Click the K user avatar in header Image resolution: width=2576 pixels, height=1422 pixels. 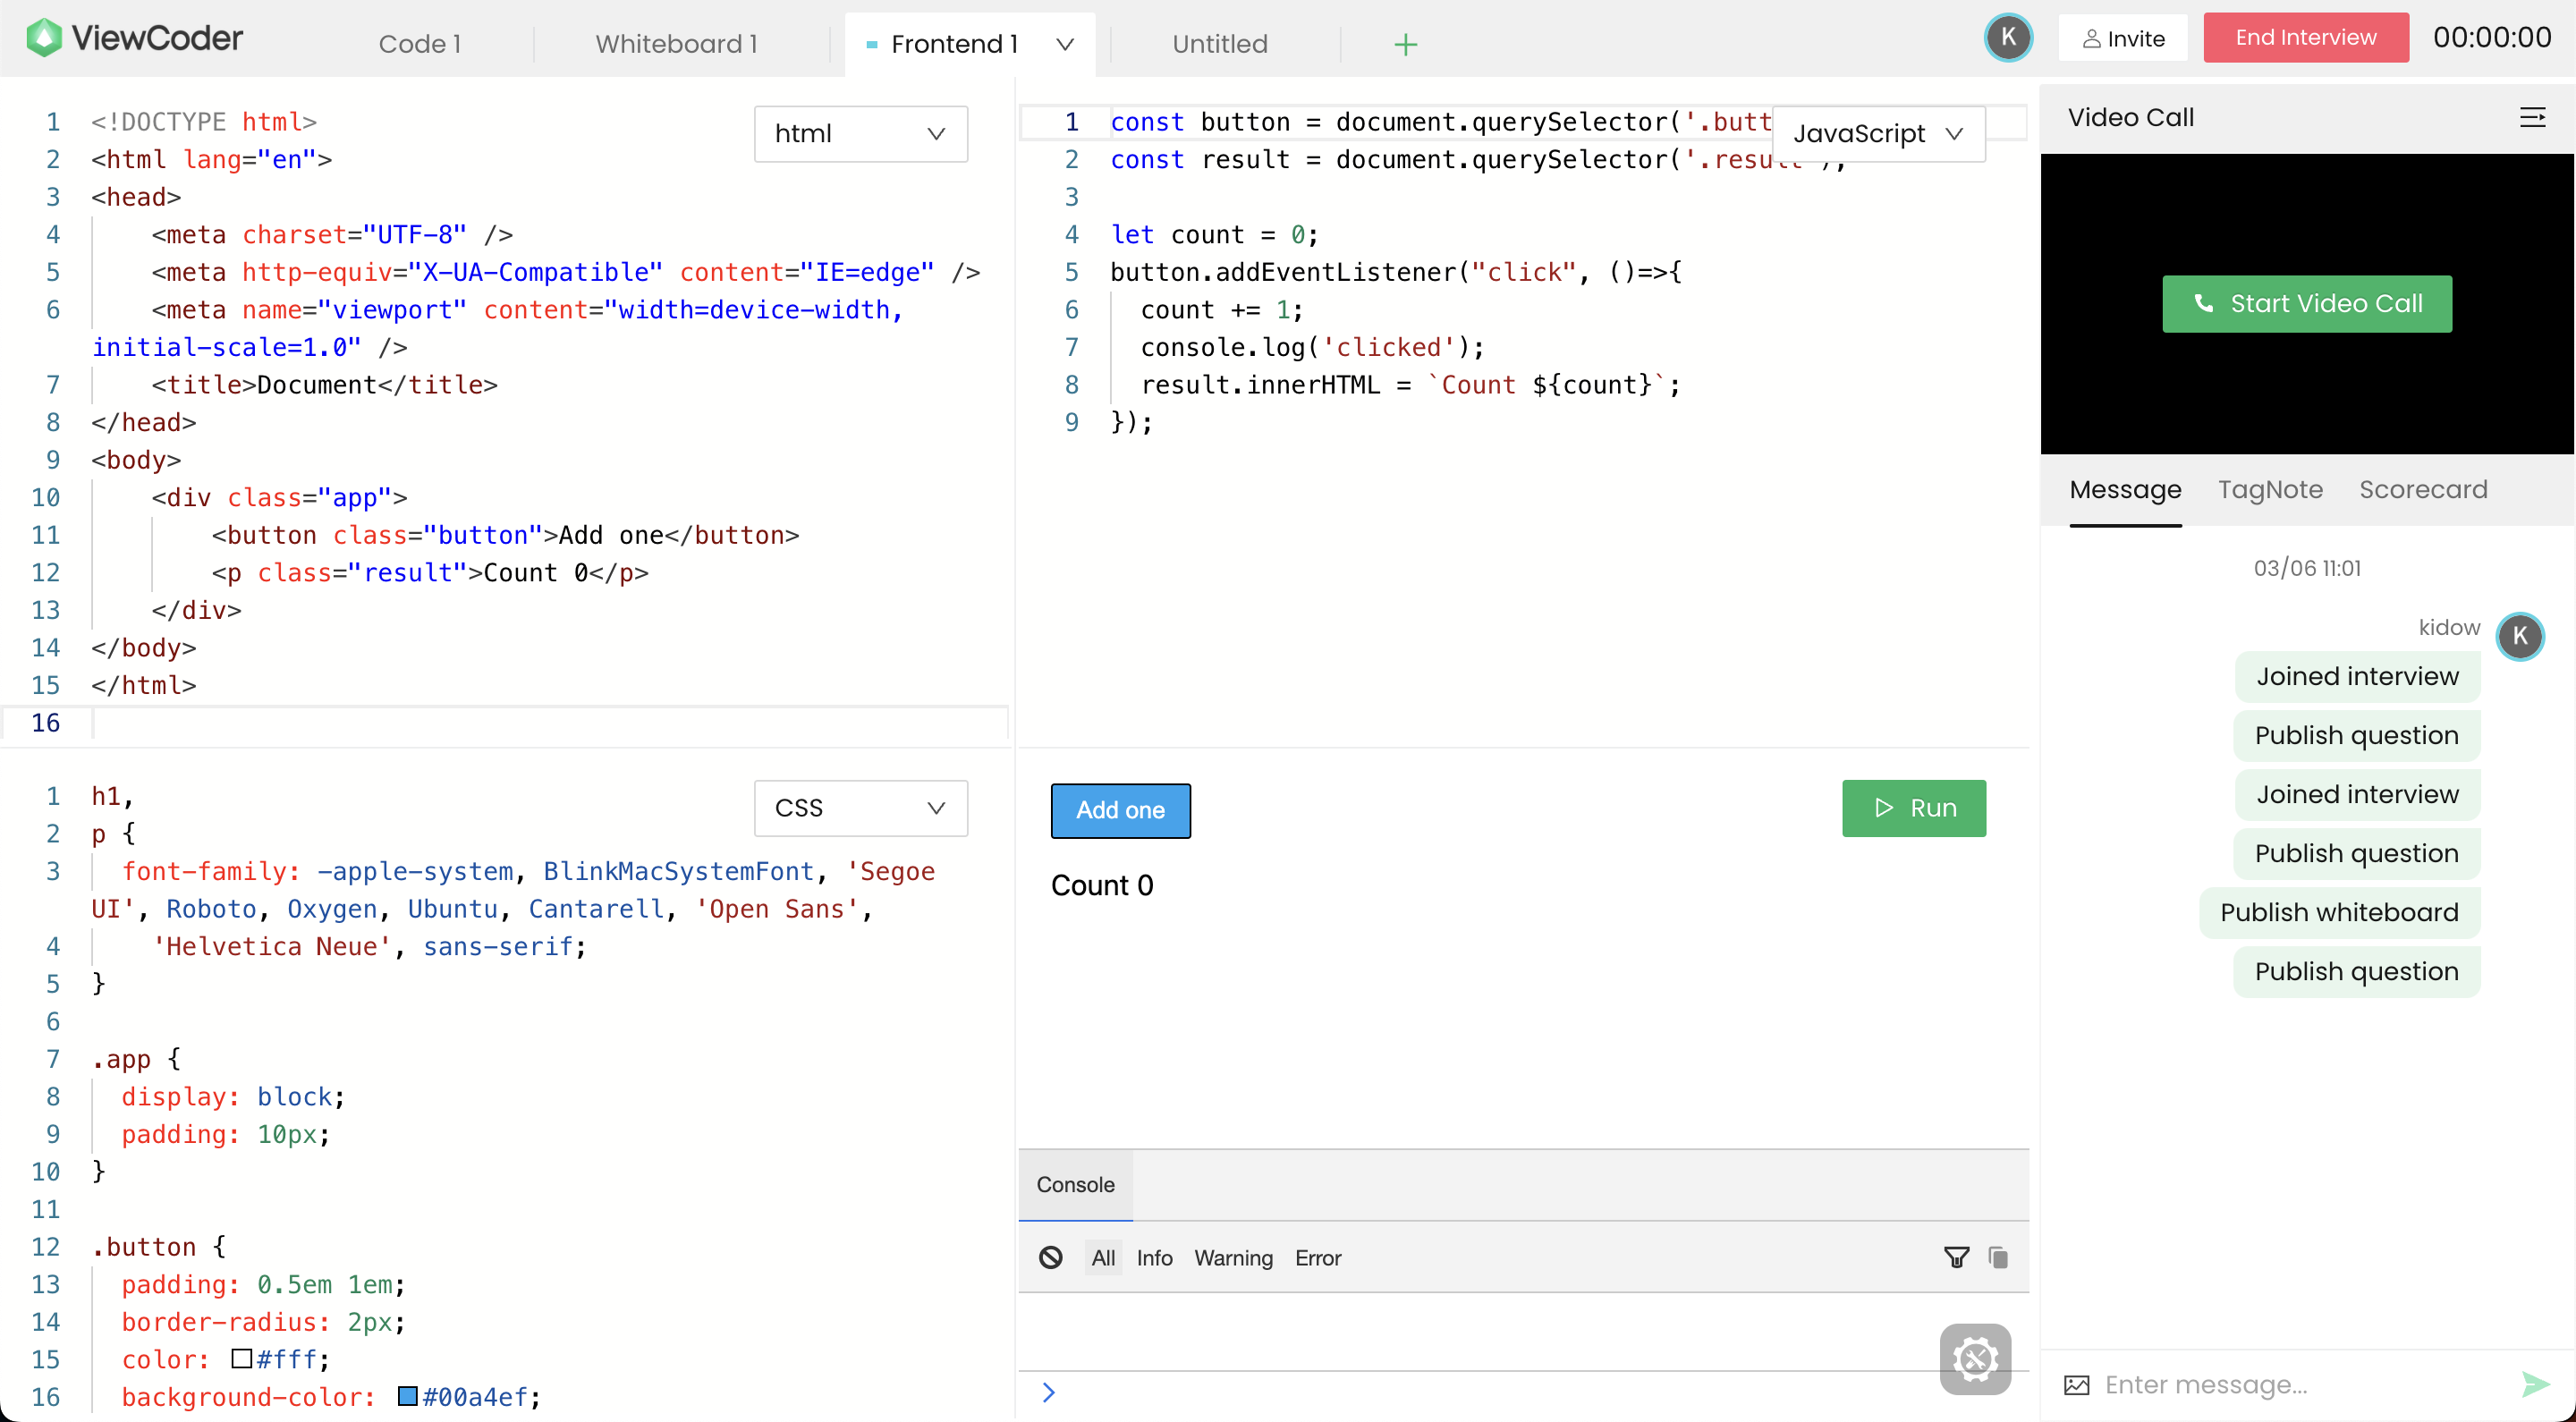pyautogui.click(x=2008, y=38)
